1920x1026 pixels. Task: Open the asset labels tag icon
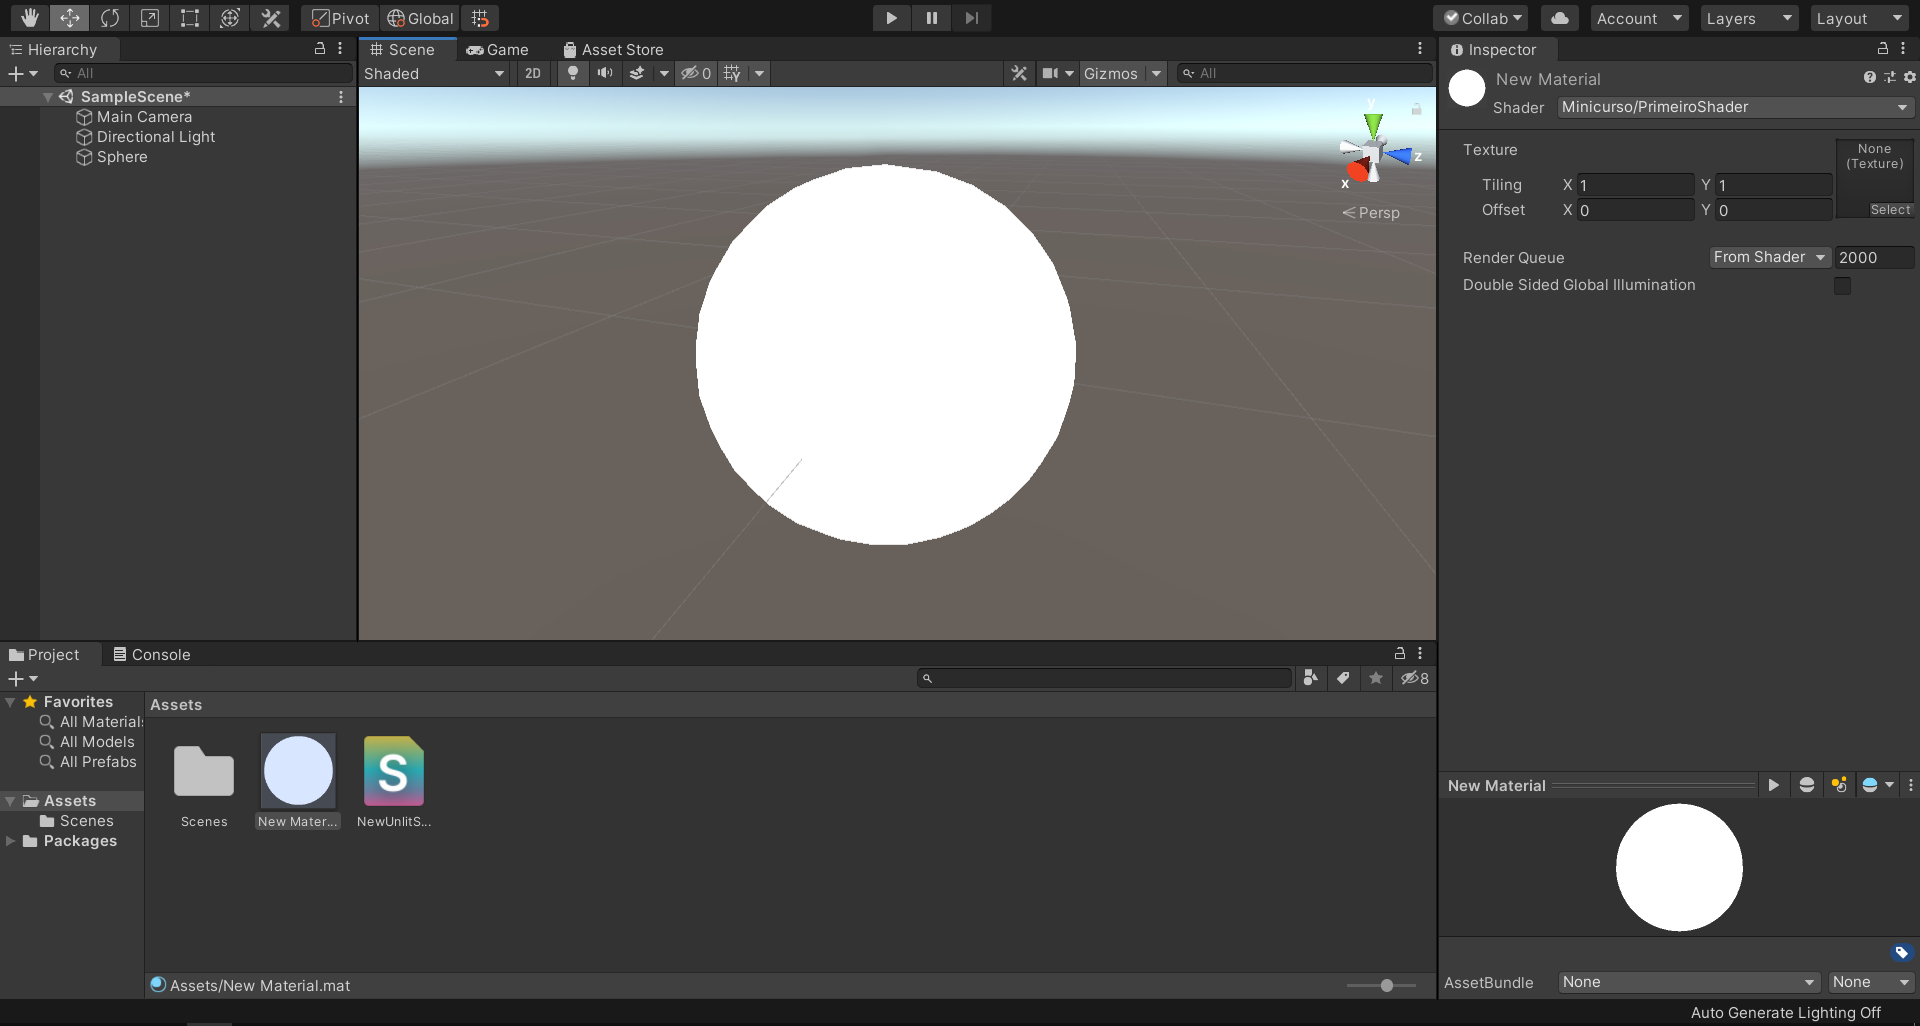(1902, 952)
